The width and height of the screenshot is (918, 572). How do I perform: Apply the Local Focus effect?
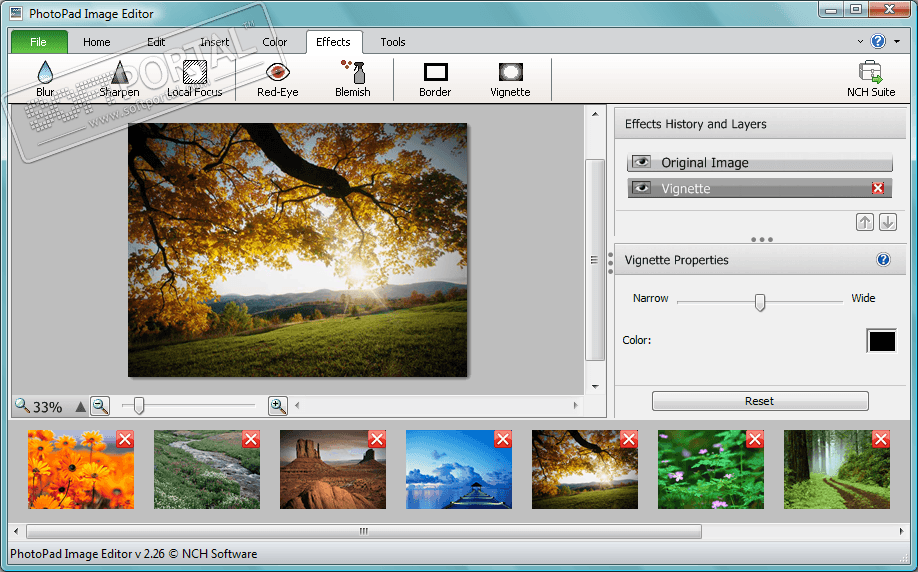(194, 79)
